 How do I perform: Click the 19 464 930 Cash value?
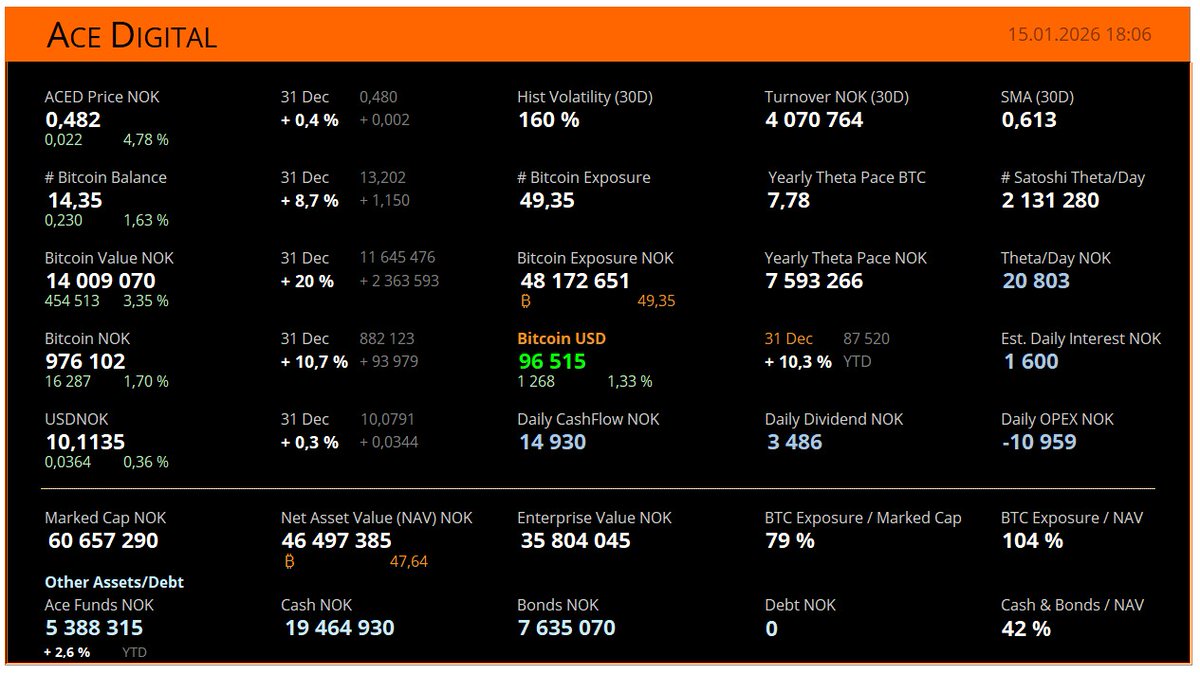pos(340,628)
